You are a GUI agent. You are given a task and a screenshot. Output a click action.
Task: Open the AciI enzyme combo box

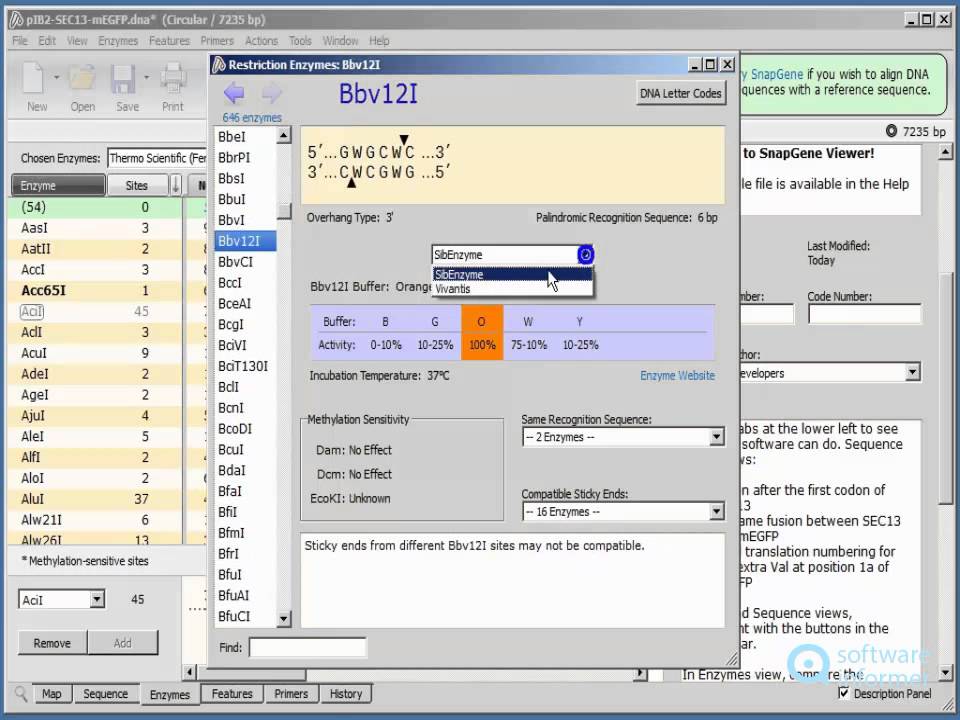[97, 599]
